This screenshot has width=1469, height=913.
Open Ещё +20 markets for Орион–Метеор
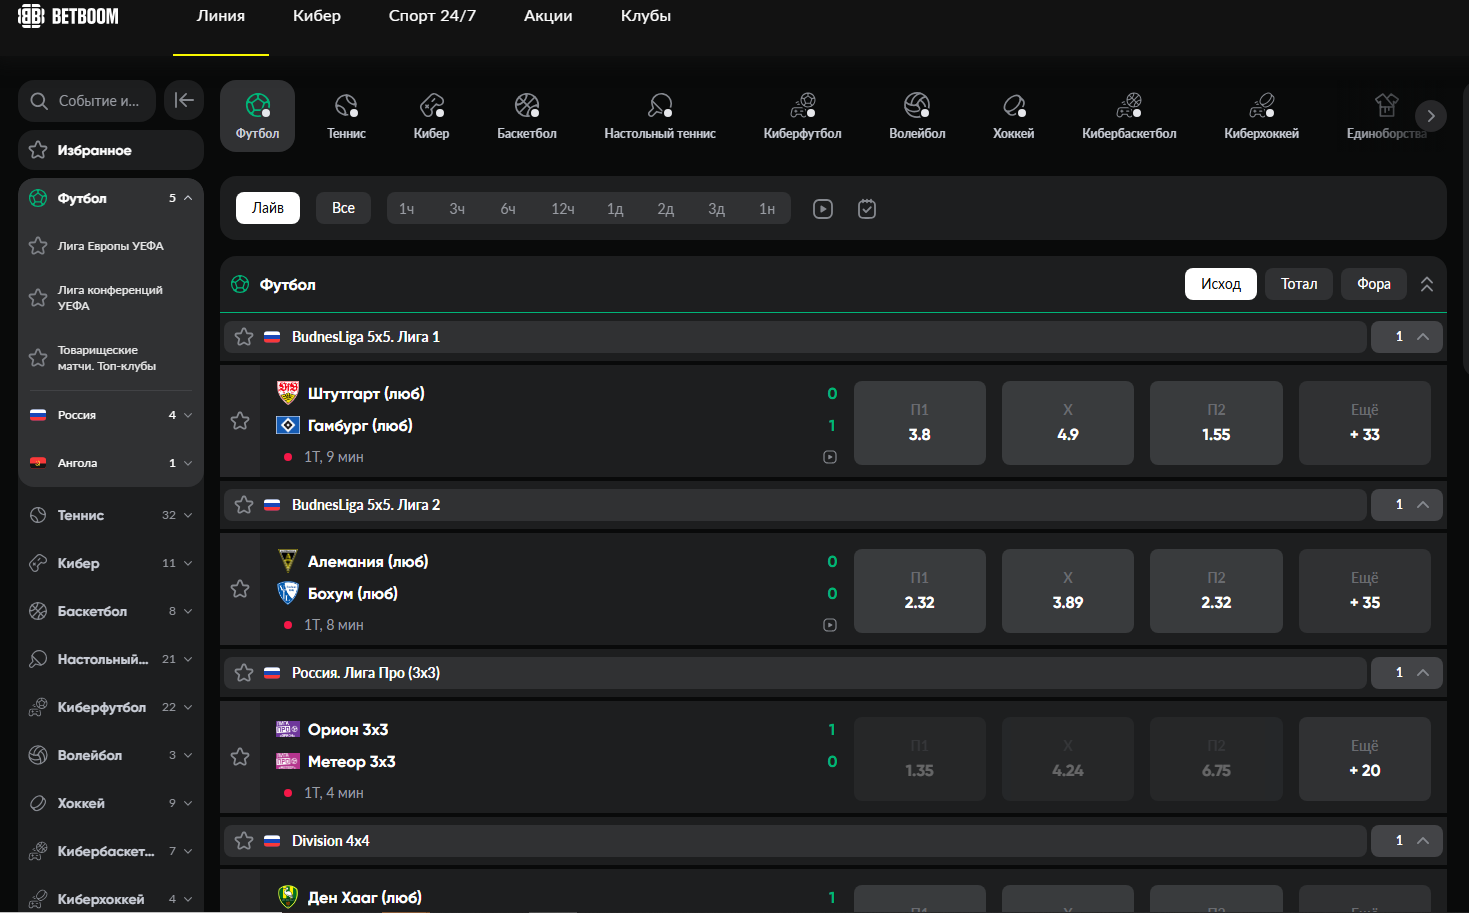(x=1365, y=759)
